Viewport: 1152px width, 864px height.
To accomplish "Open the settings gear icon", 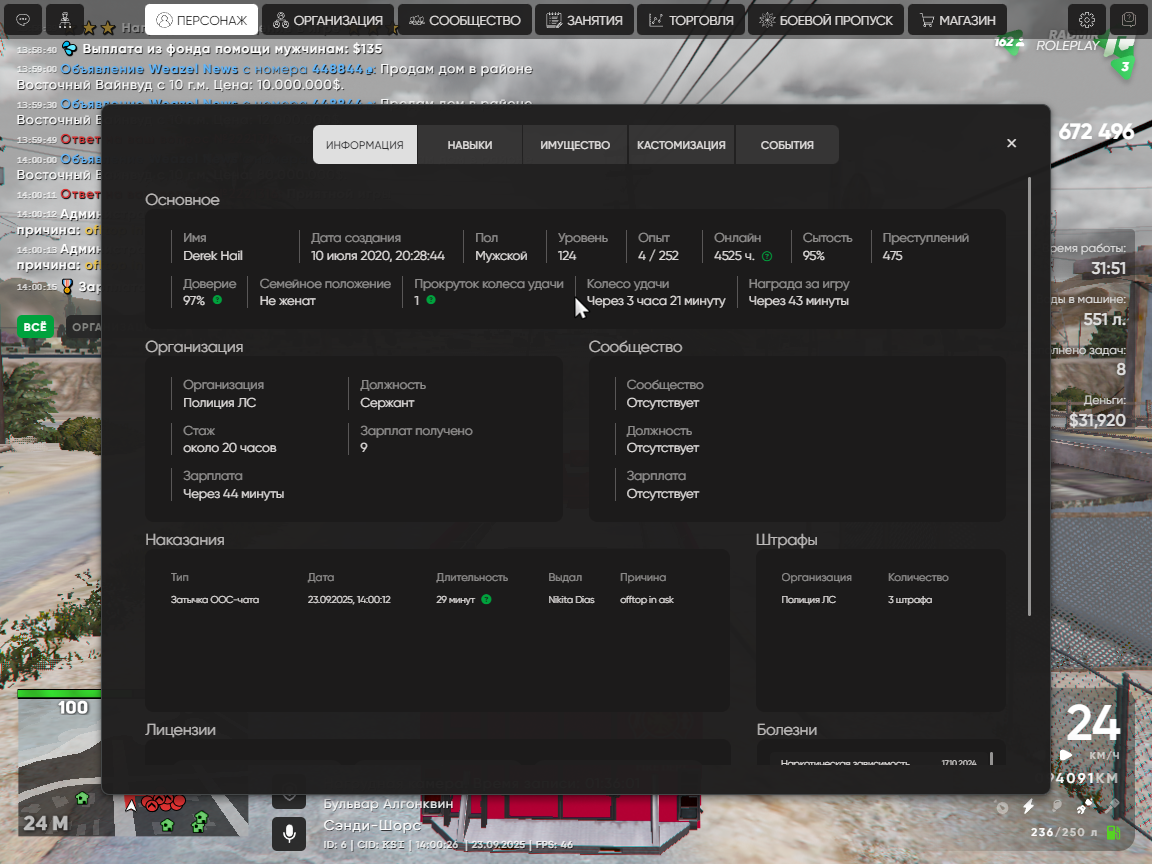I will pos(1087,20).
